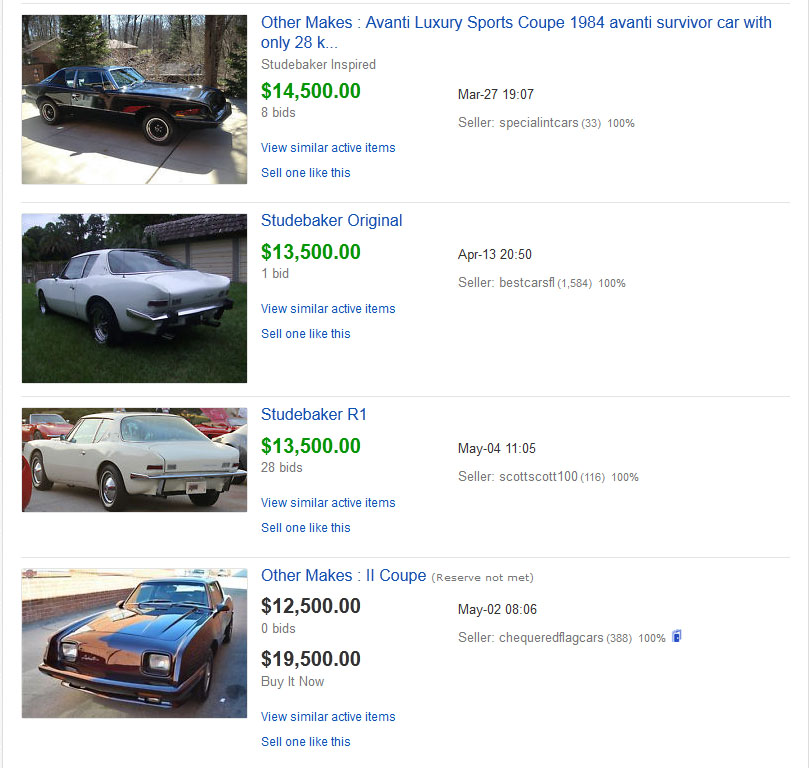The image size is (809, 768).
Task: View similar active items for Studebaker Original
Action: 328,309
